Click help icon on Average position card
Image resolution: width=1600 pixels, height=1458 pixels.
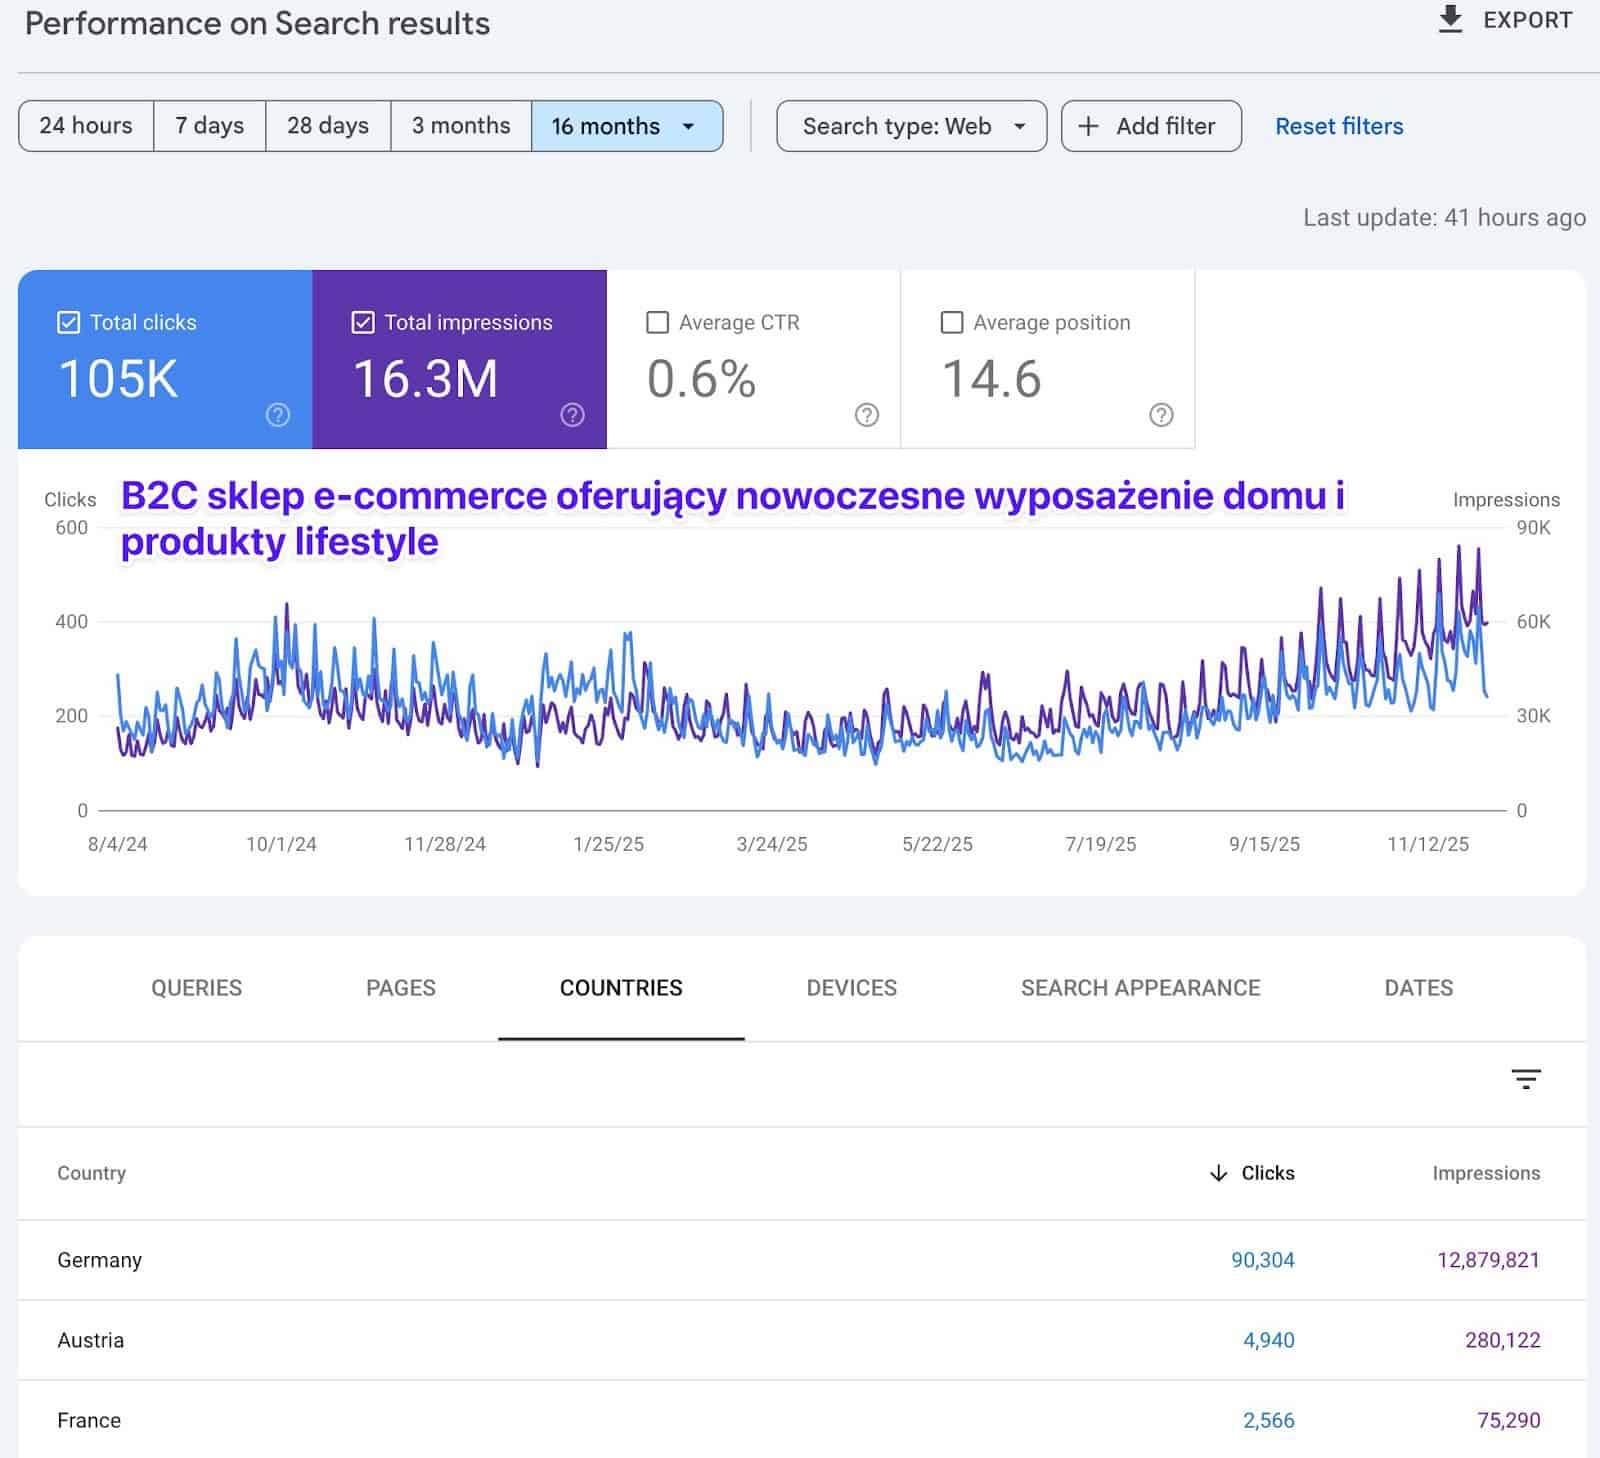pyautogui.click(x=1161, y=415)
